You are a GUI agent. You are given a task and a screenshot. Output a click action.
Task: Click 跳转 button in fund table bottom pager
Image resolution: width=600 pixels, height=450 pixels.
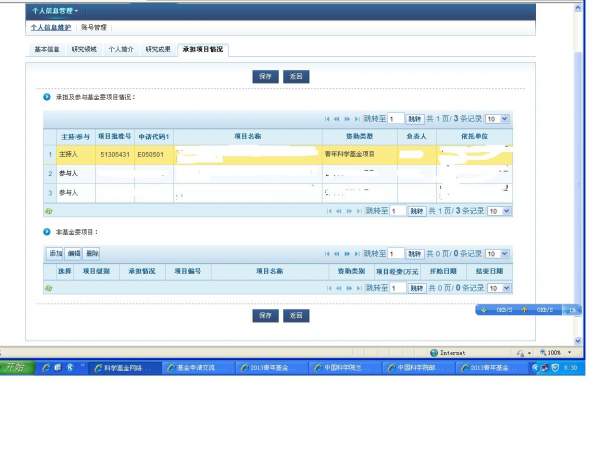click(x=417, y=211)
